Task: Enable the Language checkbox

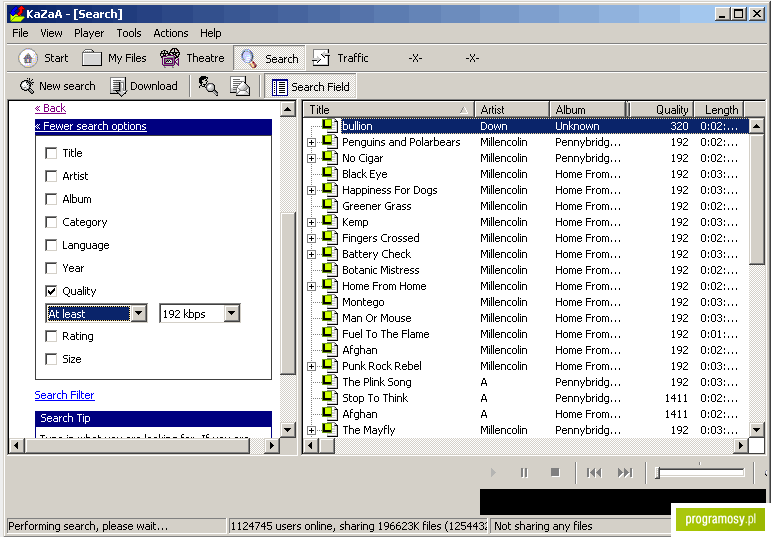Action: tap(51, 245)
